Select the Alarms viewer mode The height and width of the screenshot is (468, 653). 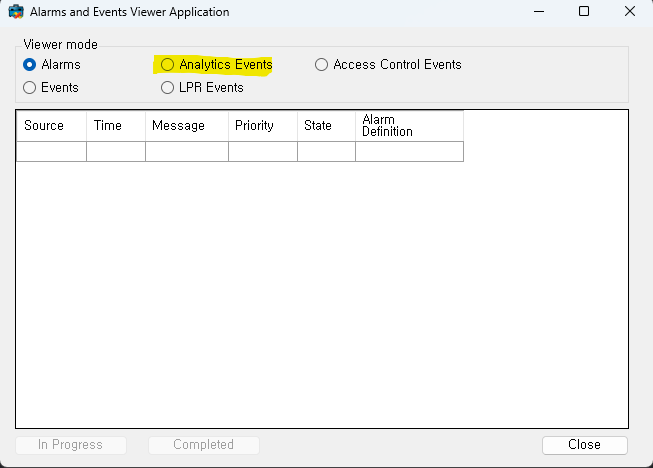pos(30,65)
